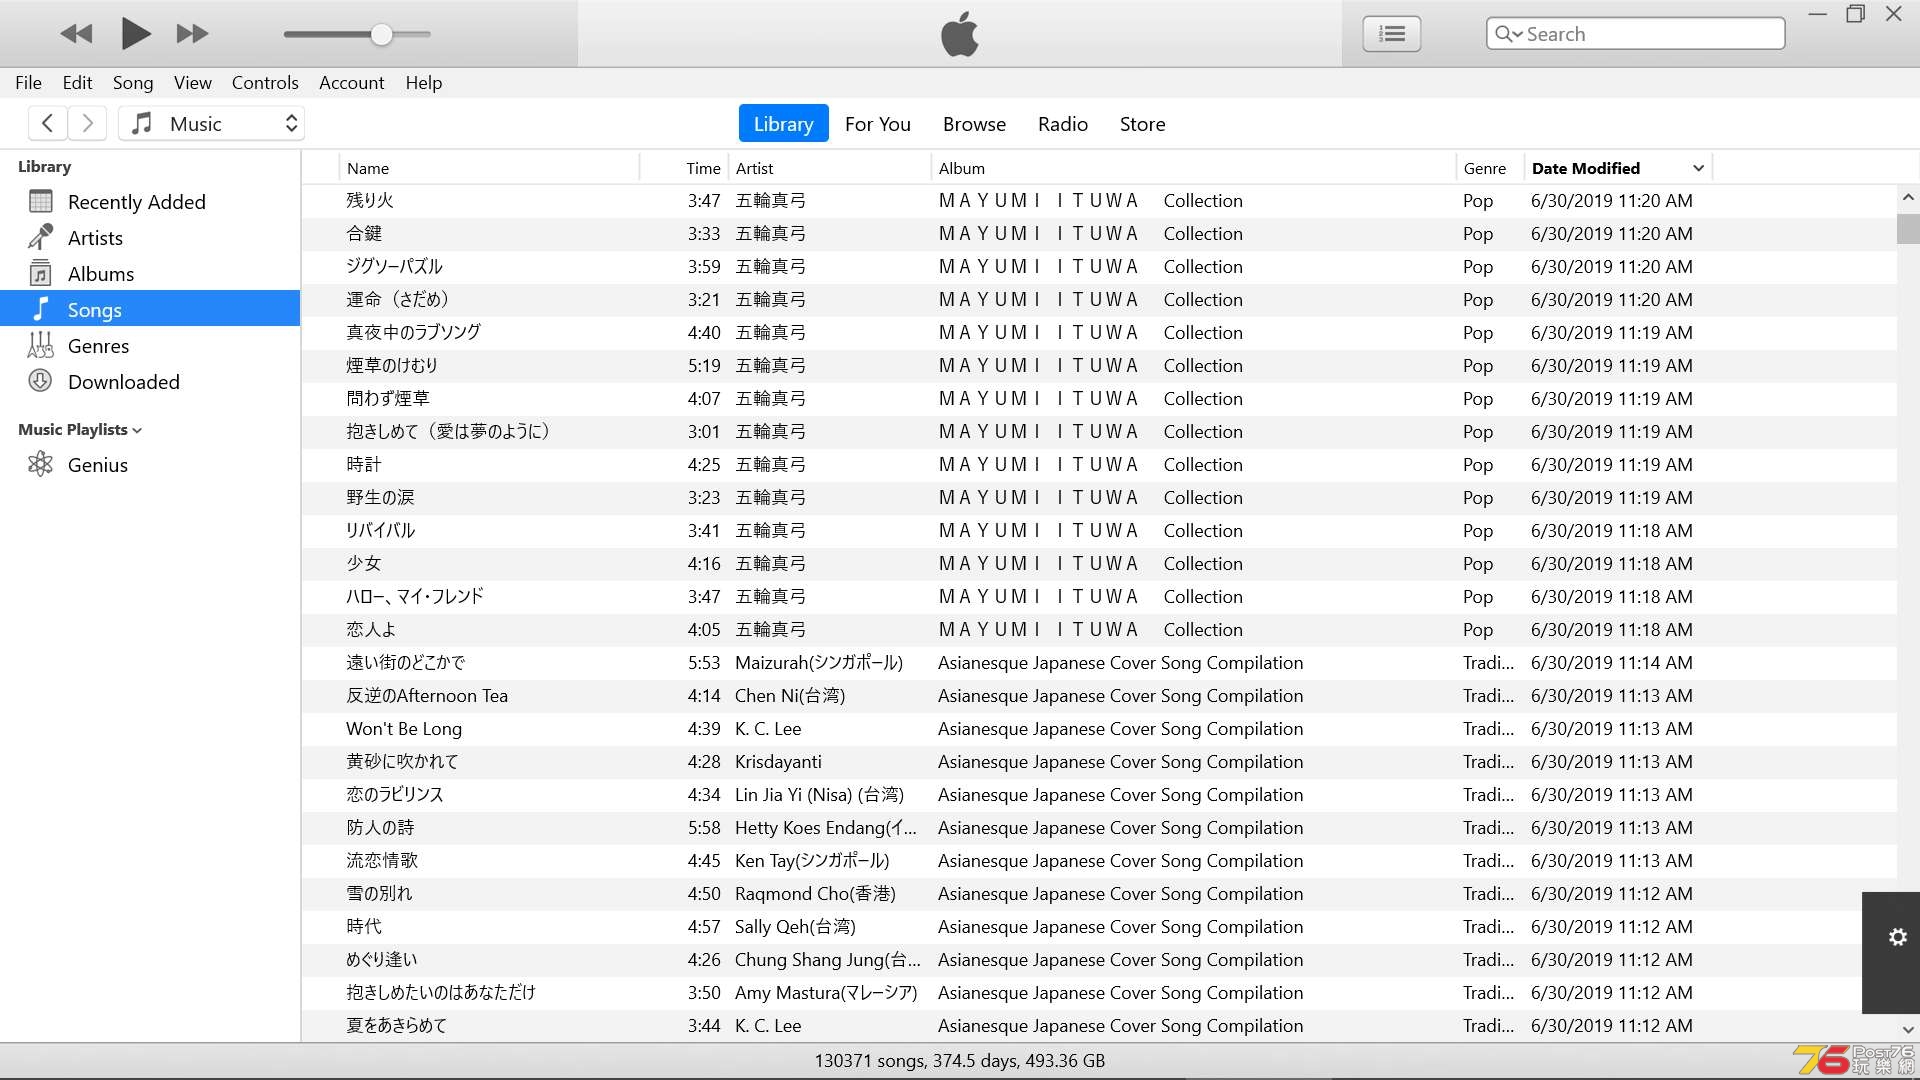Skip to the previous track with the rewind icon
The image size is (1920, 1080).
[76, 34]
